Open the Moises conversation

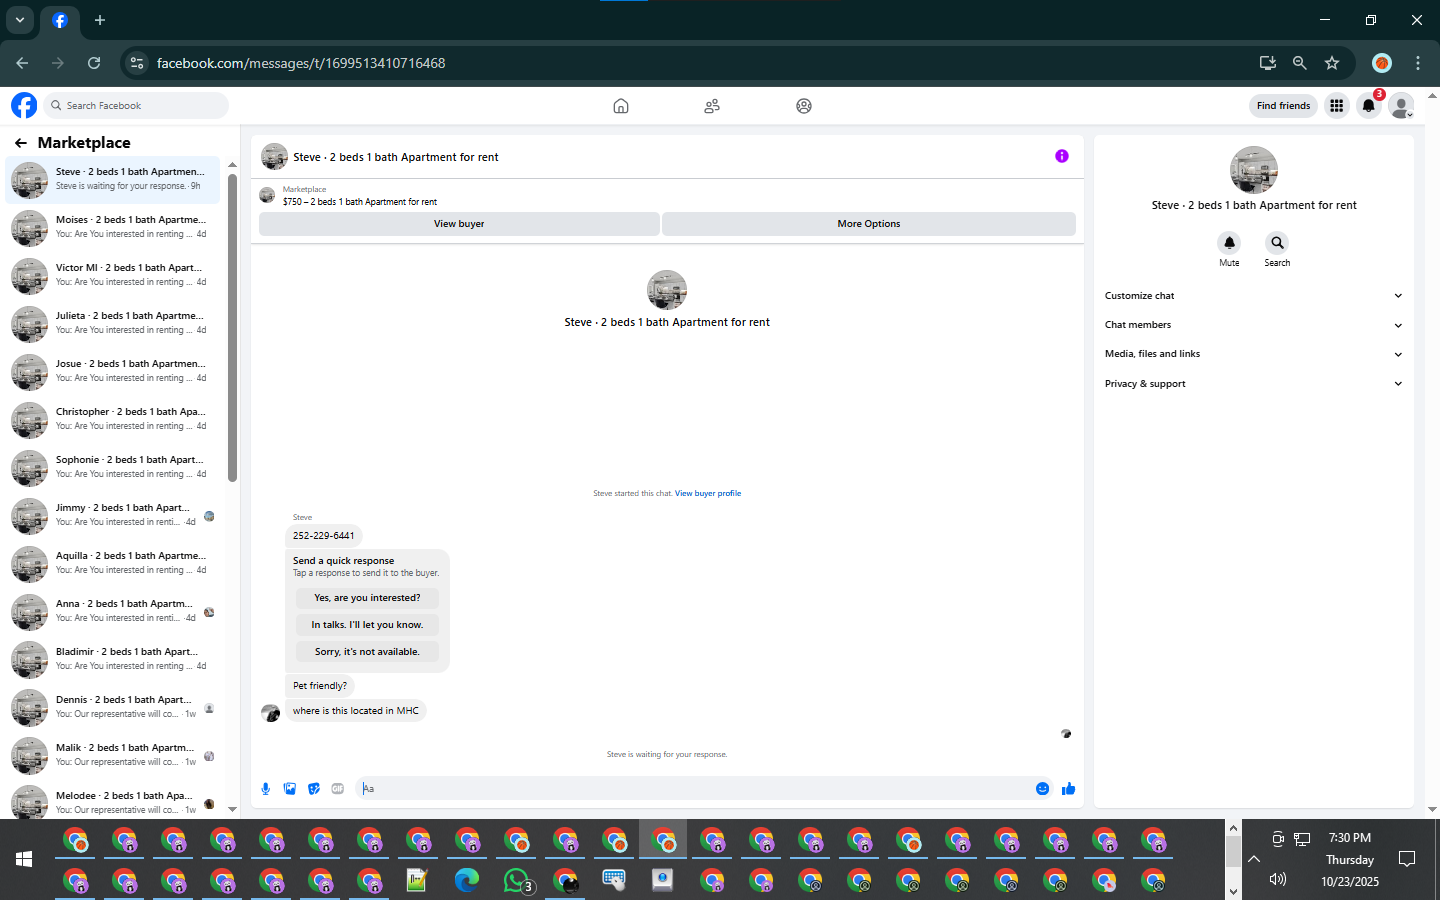pyautogui.click(x=112, y=227)
